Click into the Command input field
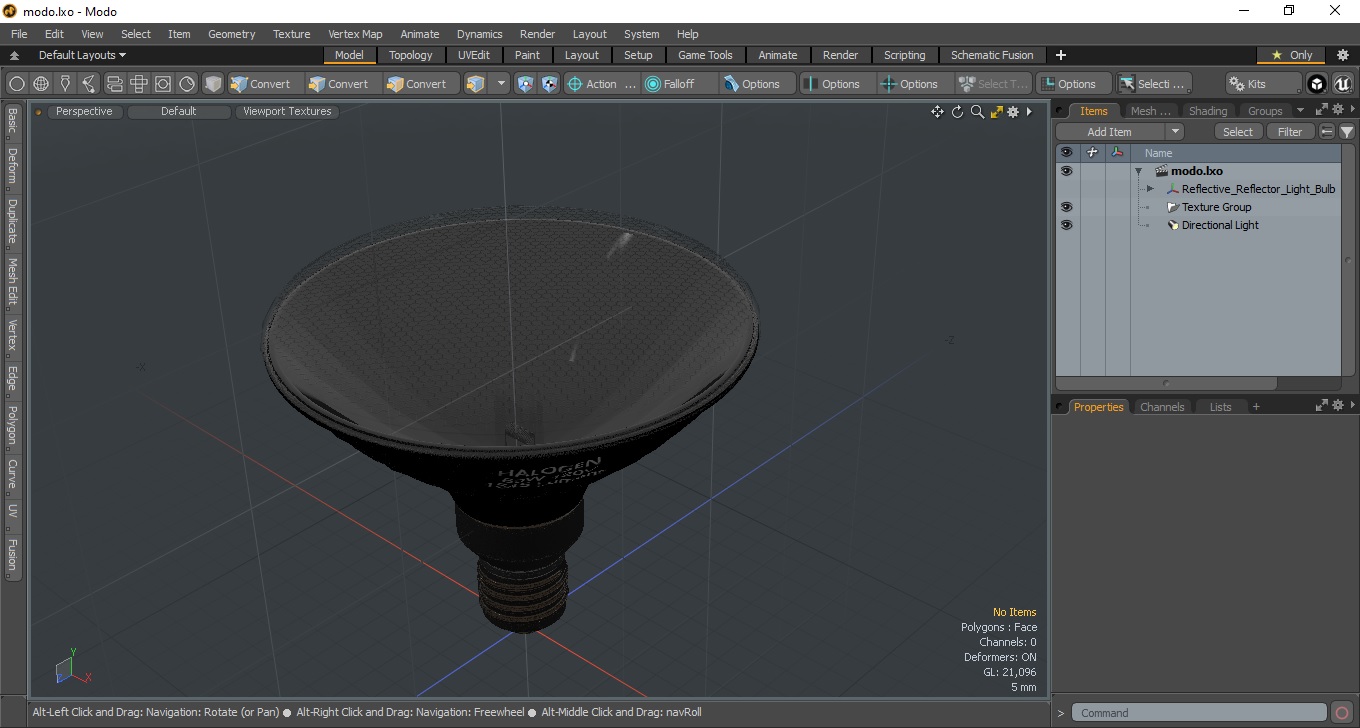This screenshot has height=728, width=1360. click(1200, 713)
